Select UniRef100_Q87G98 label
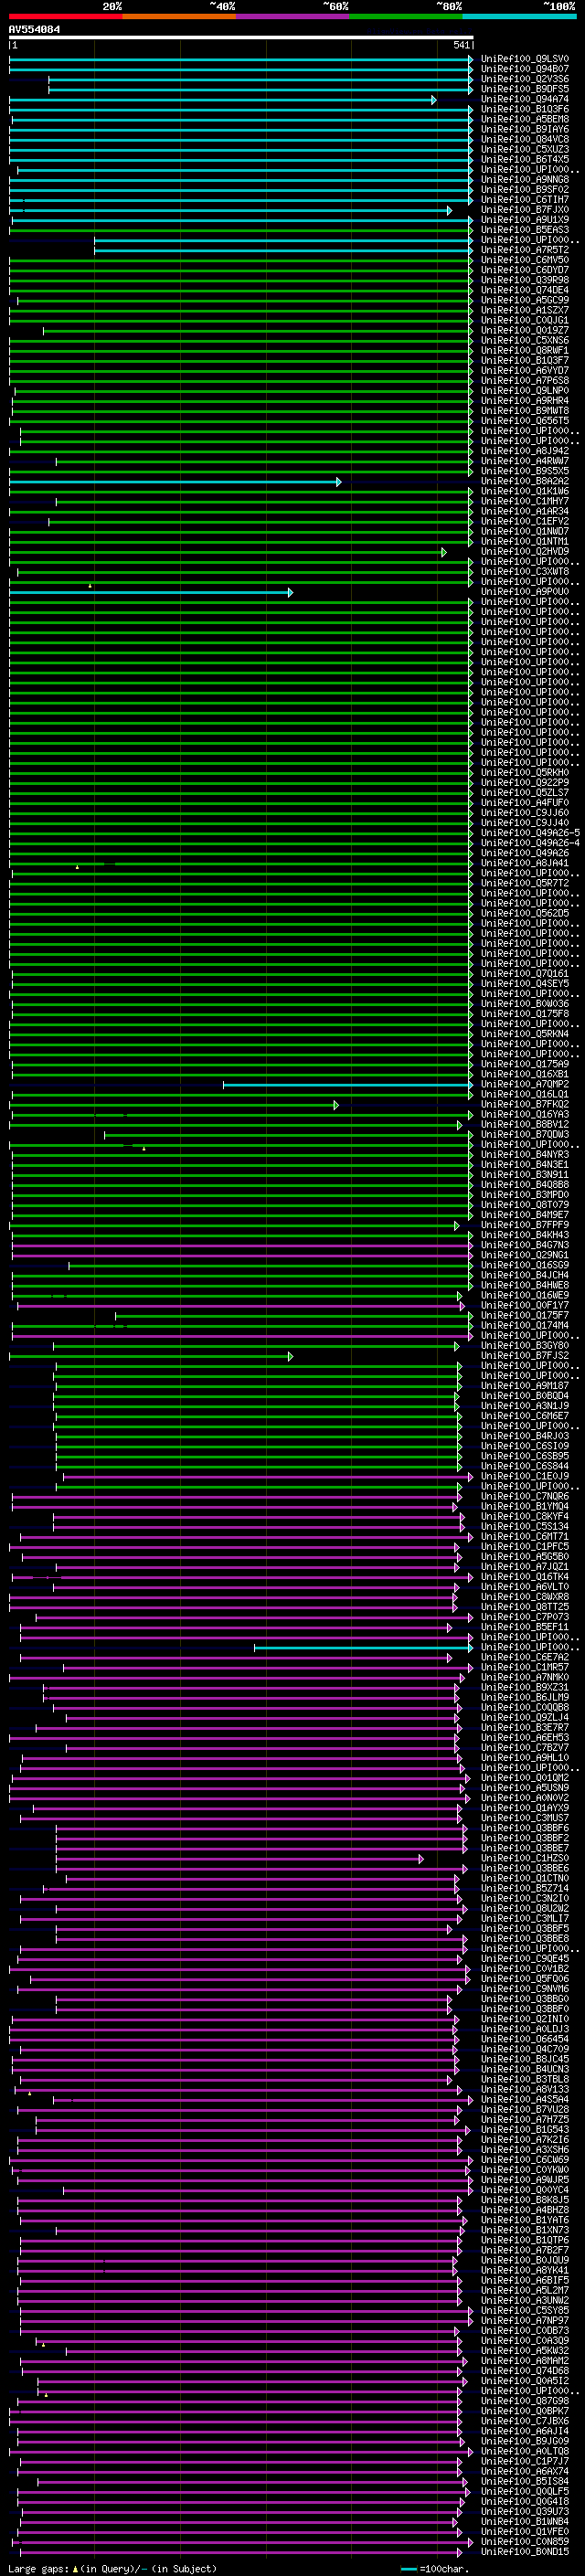The width and height of the screenshot is (585, 2576). 524,2400
